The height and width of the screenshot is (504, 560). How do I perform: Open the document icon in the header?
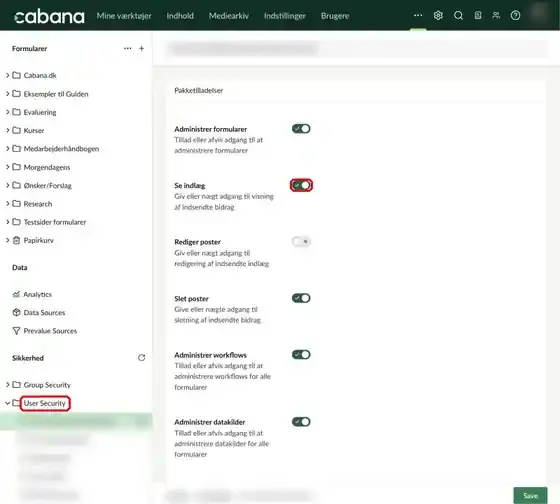click(478, 15)
